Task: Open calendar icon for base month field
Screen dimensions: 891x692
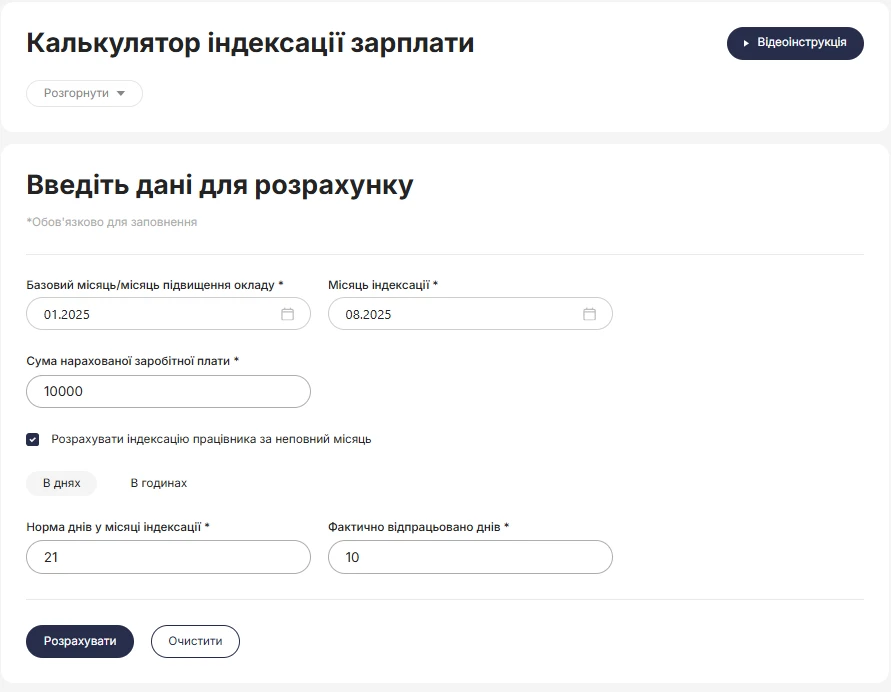Action: pos(288,314)
